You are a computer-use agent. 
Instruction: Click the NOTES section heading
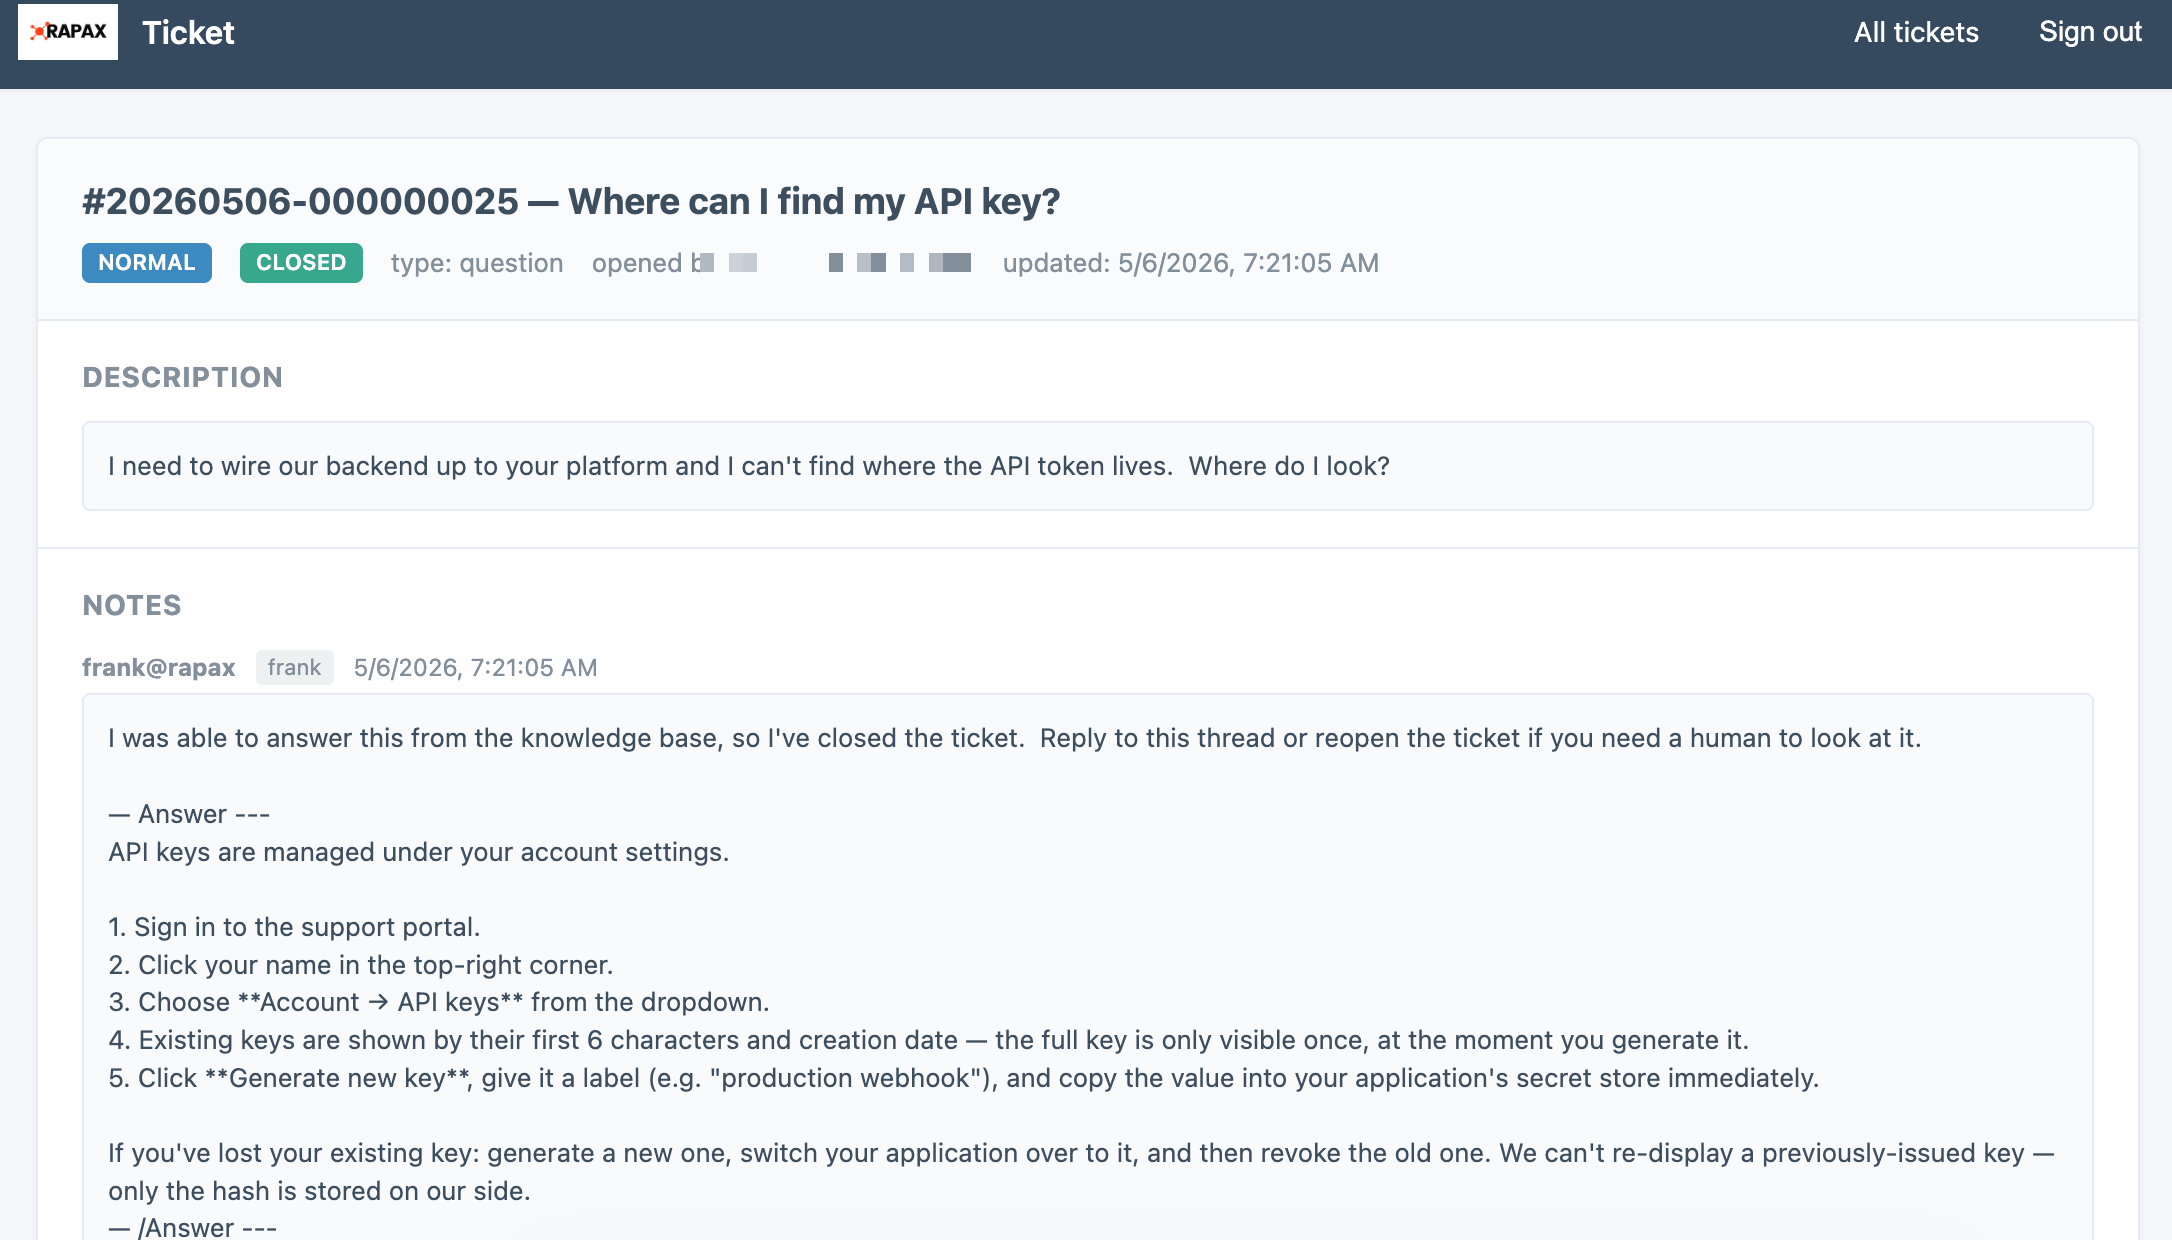pos(132,605)
